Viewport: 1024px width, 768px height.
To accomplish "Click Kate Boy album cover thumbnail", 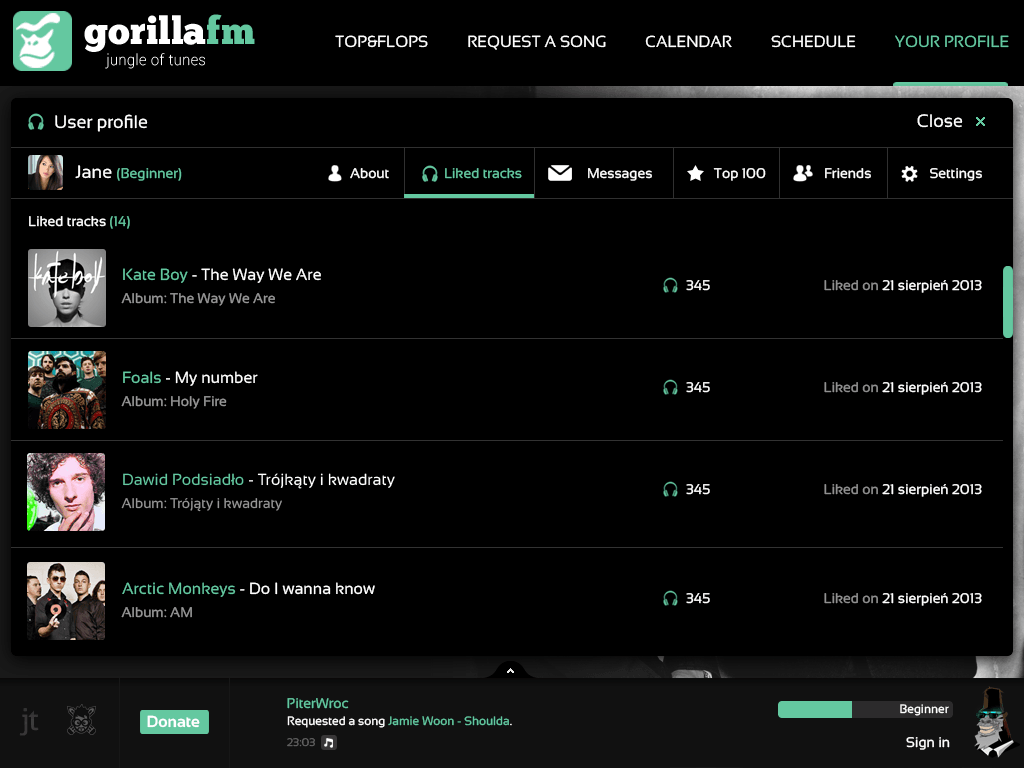I will pyautogui.click(x=67, y=287).
